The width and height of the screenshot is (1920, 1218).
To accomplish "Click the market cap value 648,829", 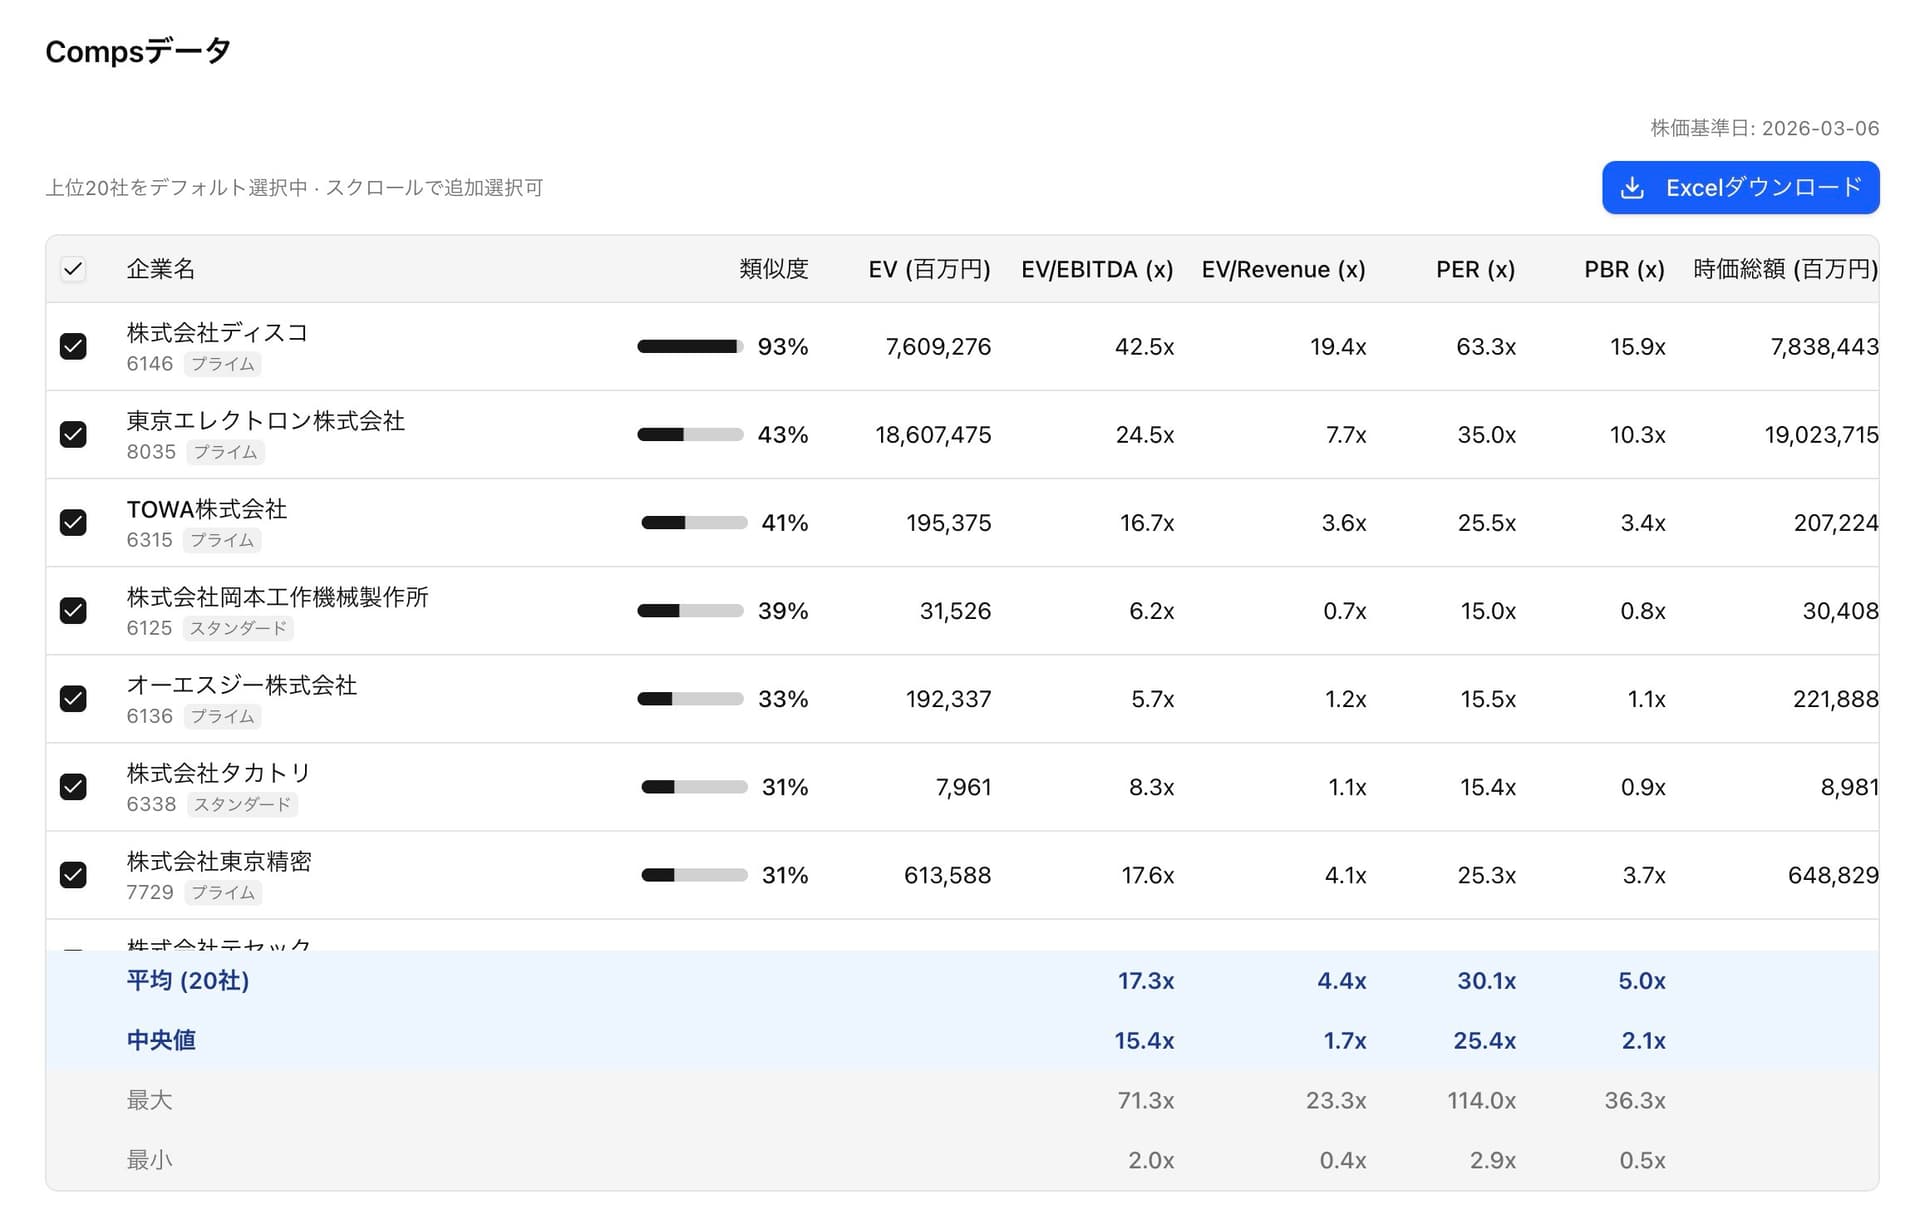I will pos(1833,875).
